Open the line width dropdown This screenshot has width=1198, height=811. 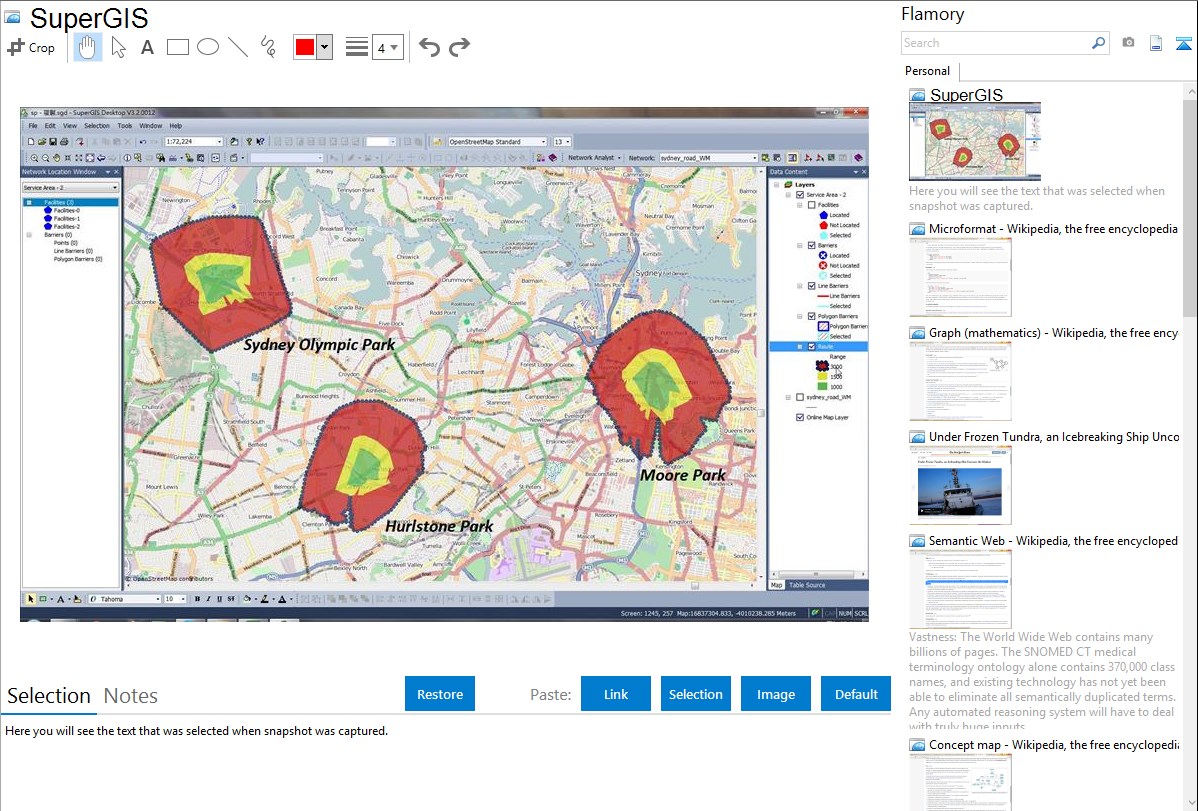coord(387,47)
